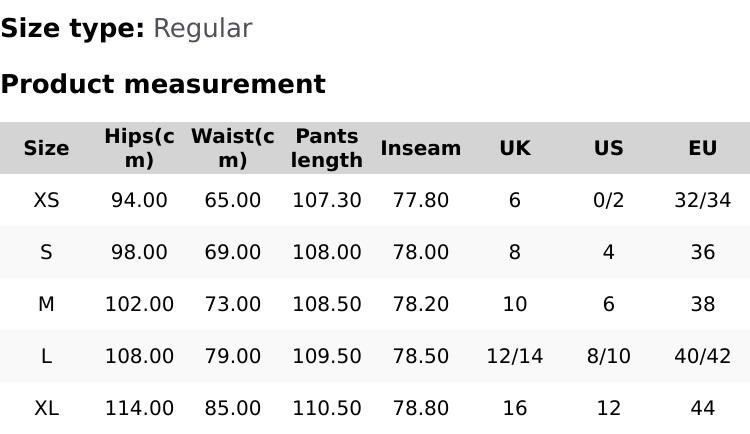
Task: Select the Pants length column header
Action: pos(327,148)
